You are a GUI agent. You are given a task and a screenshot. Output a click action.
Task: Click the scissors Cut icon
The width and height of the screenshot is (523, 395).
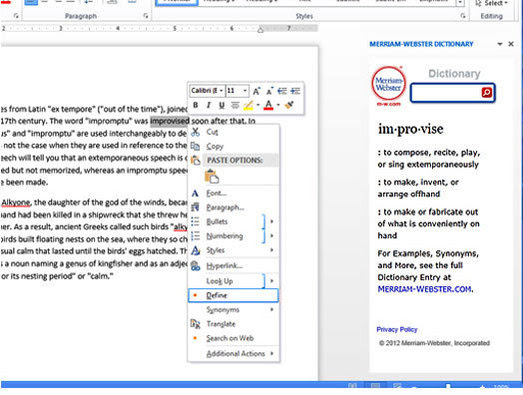195,132
